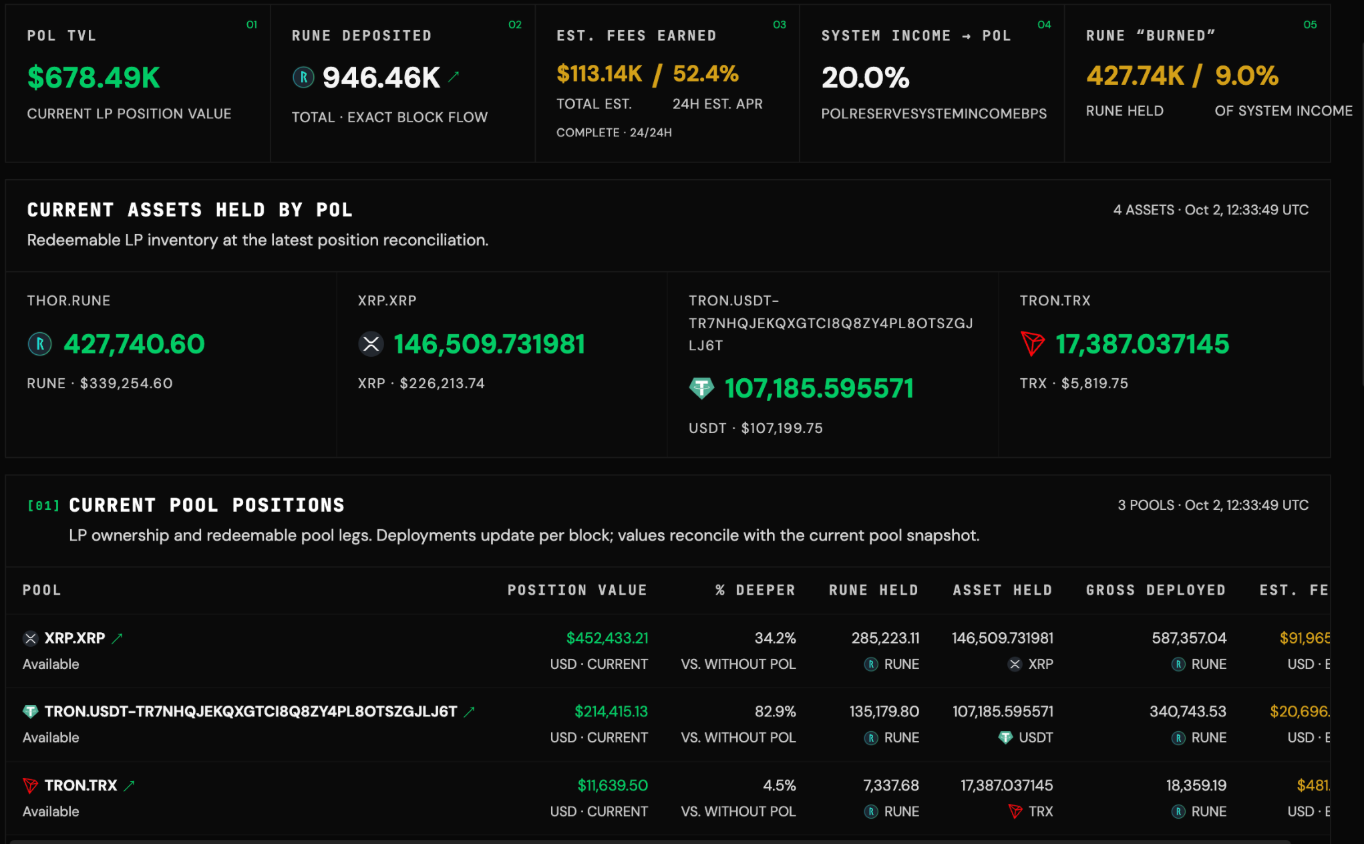Viewport: 1364px width, 844px height.
Task: Click the $678.49K POL TVL value
Action: (x=94, y=77)
